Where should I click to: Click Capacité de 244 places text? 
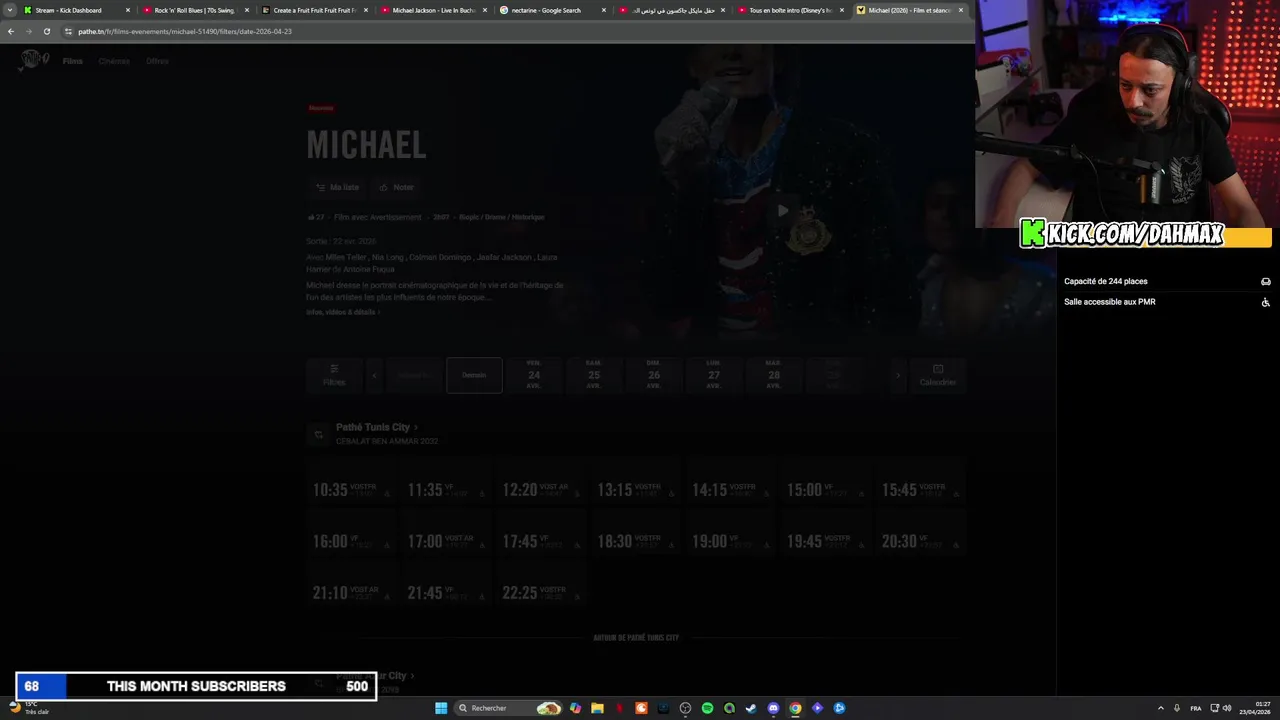pos(1105,281)
